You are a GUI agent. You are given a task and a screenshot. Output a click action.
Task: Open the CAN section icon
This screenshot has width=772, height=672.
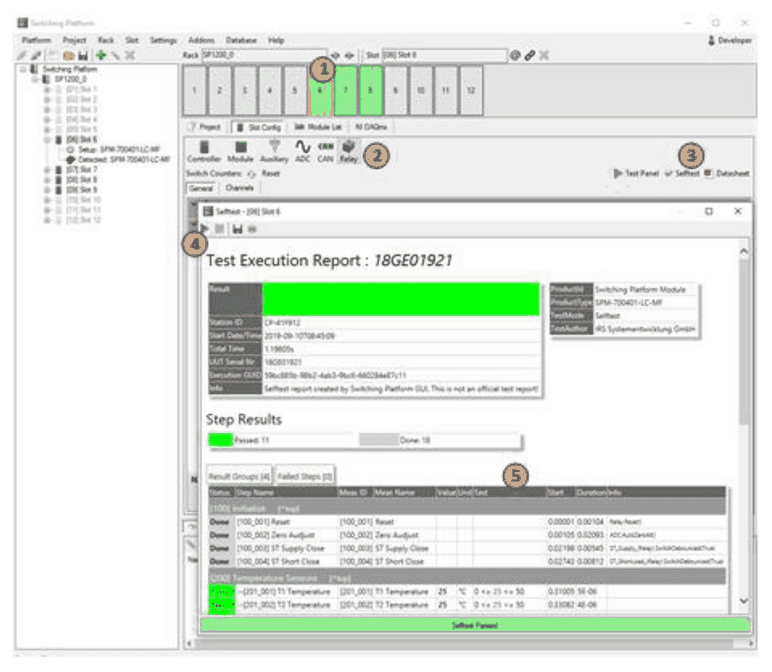325,152
